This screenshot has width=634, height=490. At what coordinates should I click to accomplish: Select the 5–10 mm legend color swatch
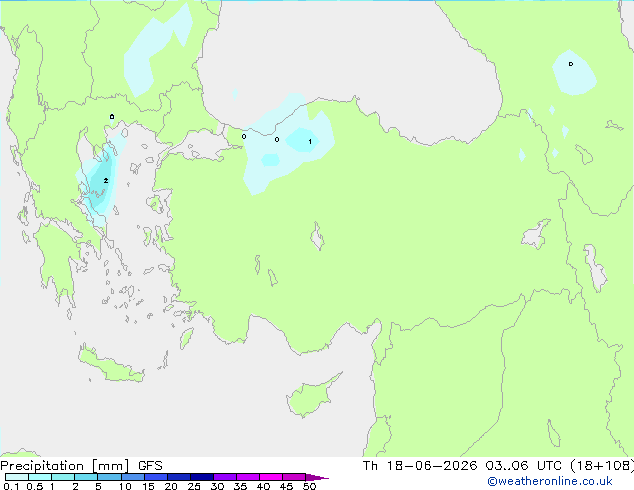tap(109, 477)
